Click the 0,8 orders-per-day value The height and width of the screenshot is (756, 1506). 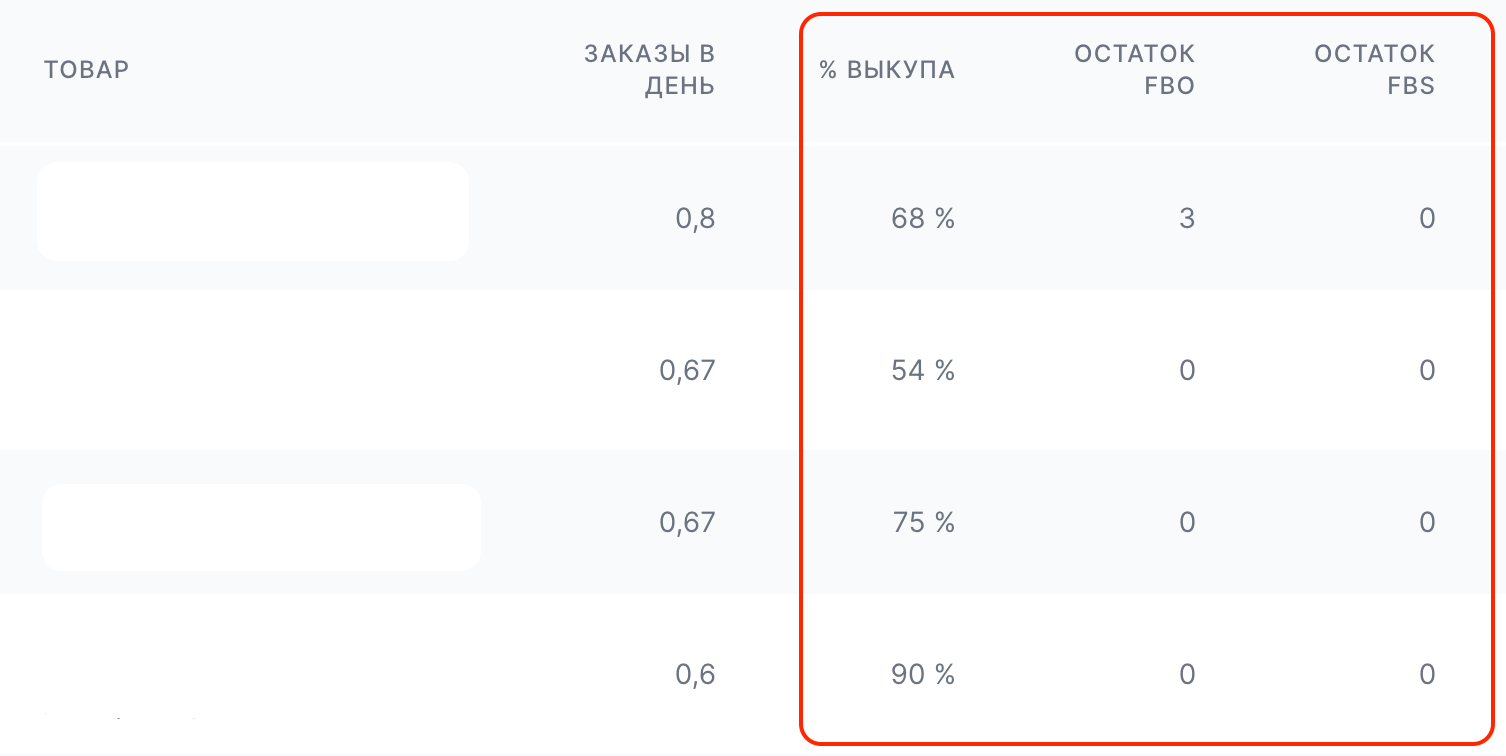tap(695, 219)
